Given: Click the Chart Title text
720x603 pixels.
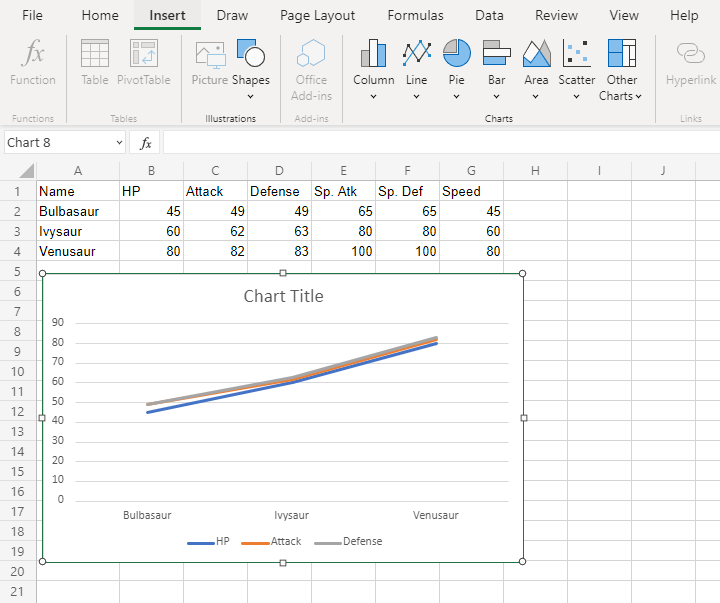Looking at the screenshot, I should coord(284,296).
